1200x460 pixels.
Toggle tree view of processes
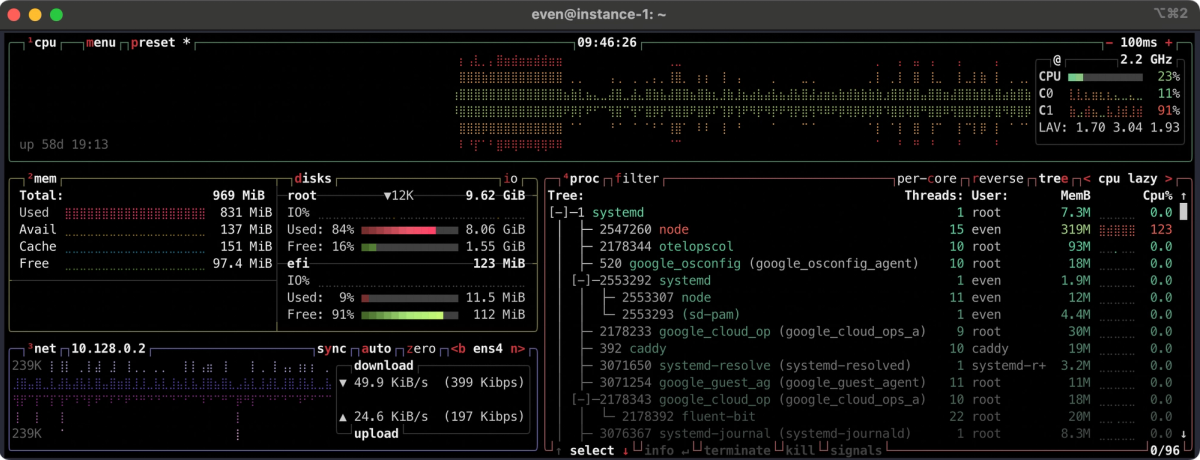1052,178
